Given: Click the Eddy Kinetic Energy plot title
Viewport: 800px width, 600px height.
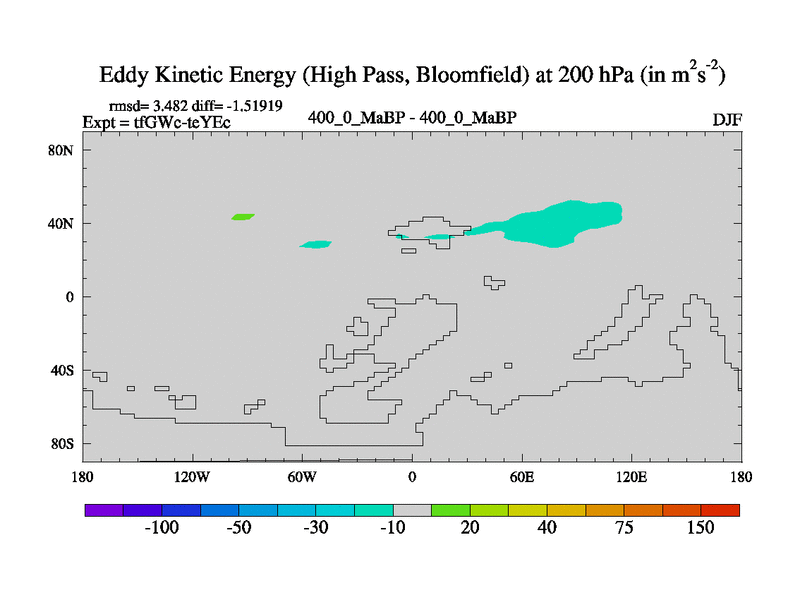Looking at the screenshot, I should pyautogui.click(x=411, y=75).
